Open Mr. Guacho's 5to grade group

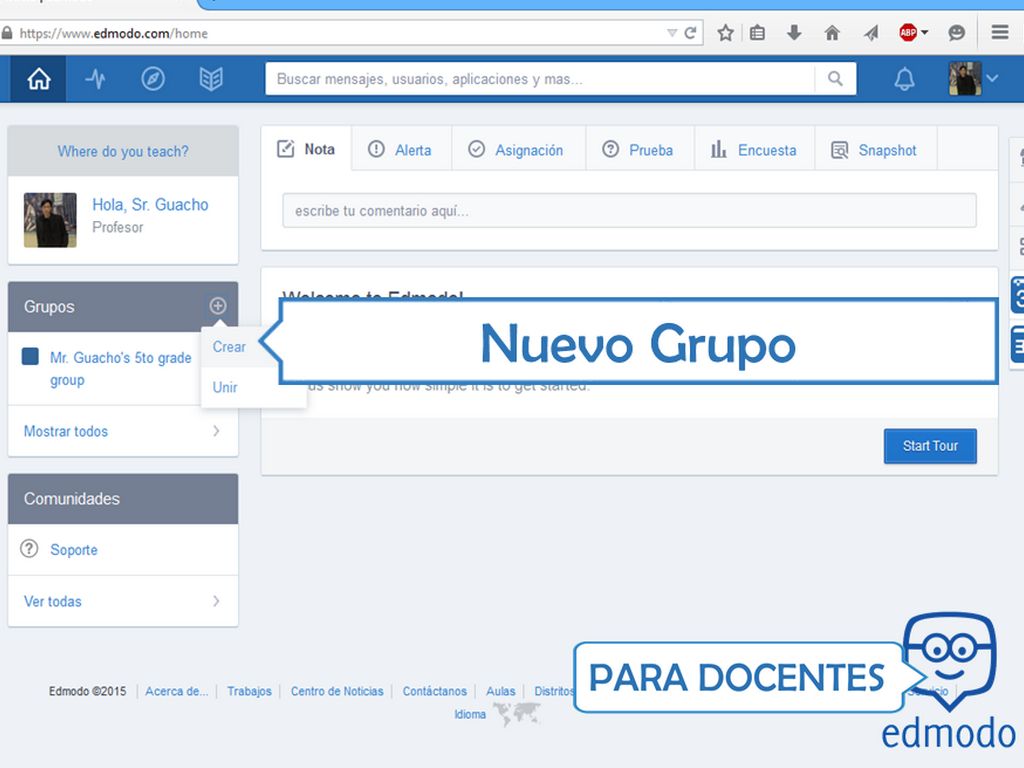(120, 368)
